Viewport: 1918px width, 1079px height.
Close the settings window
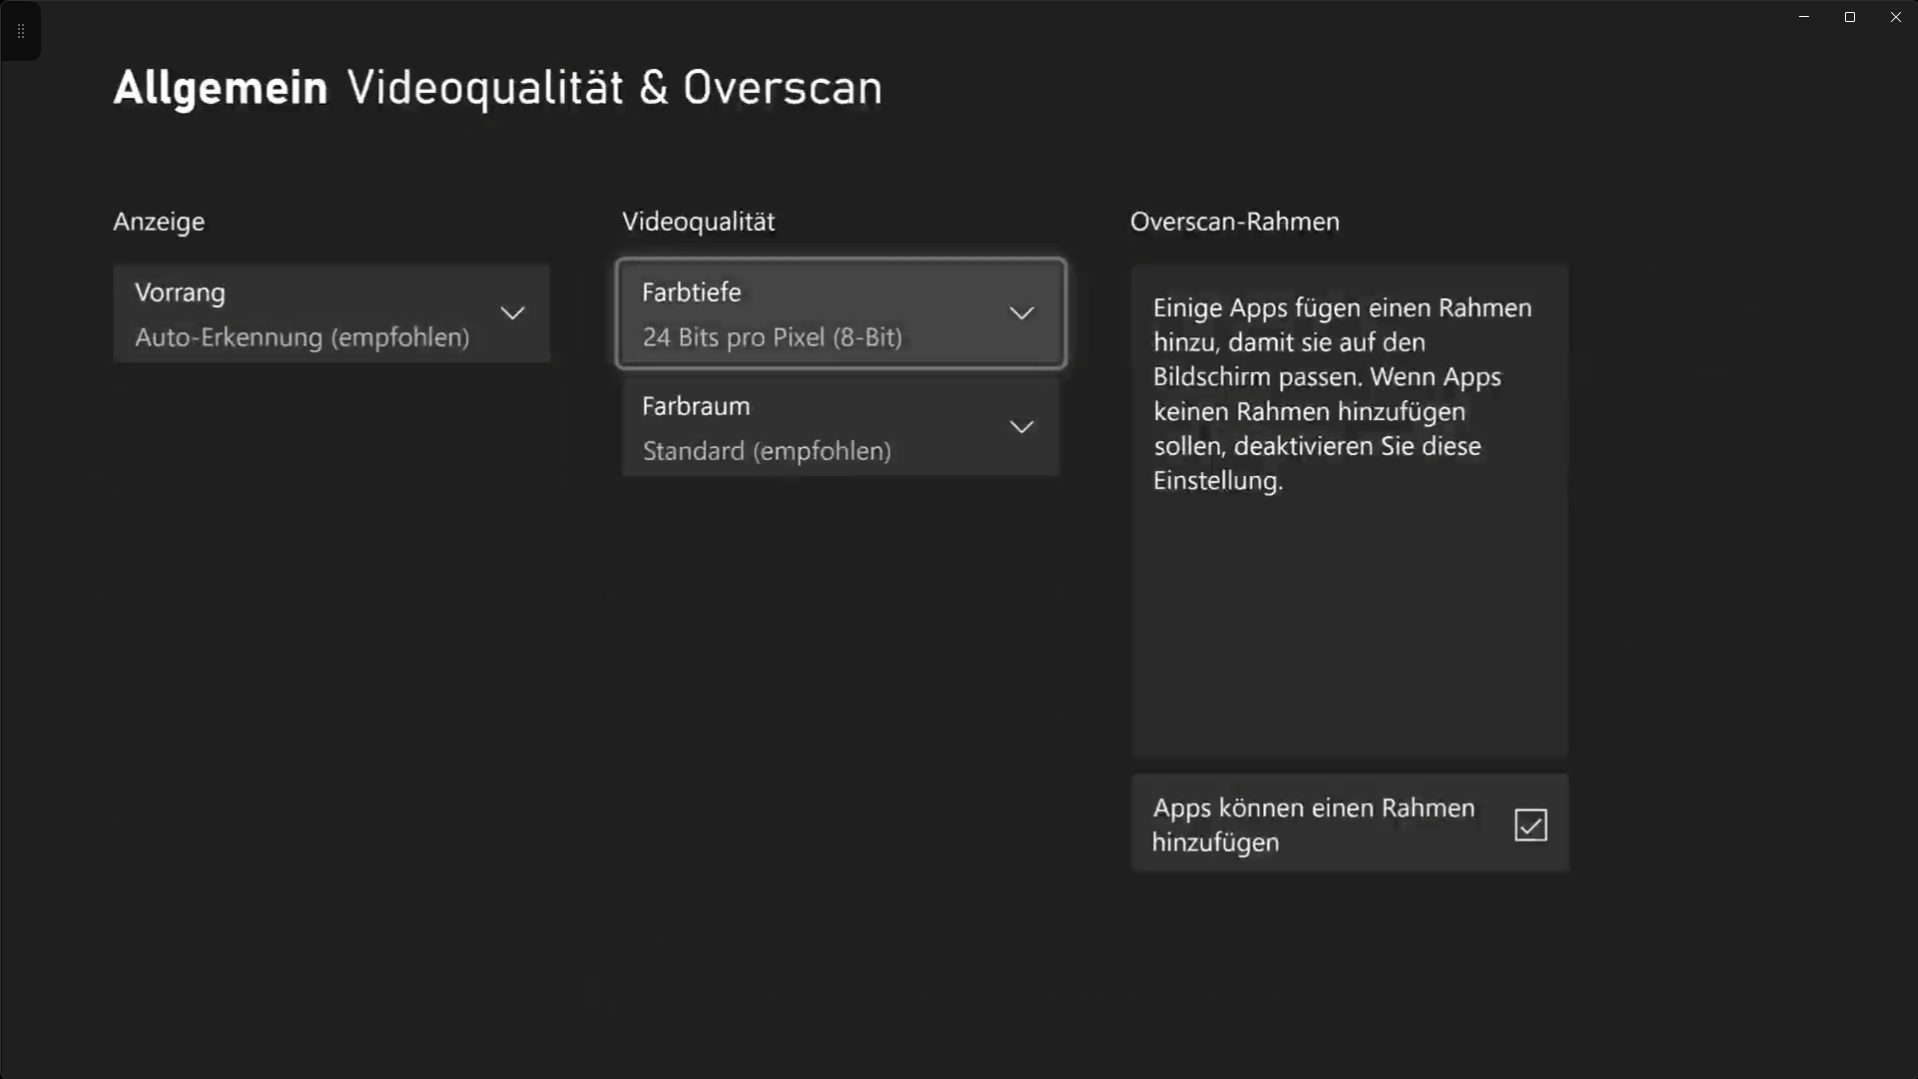(1895, 17)
